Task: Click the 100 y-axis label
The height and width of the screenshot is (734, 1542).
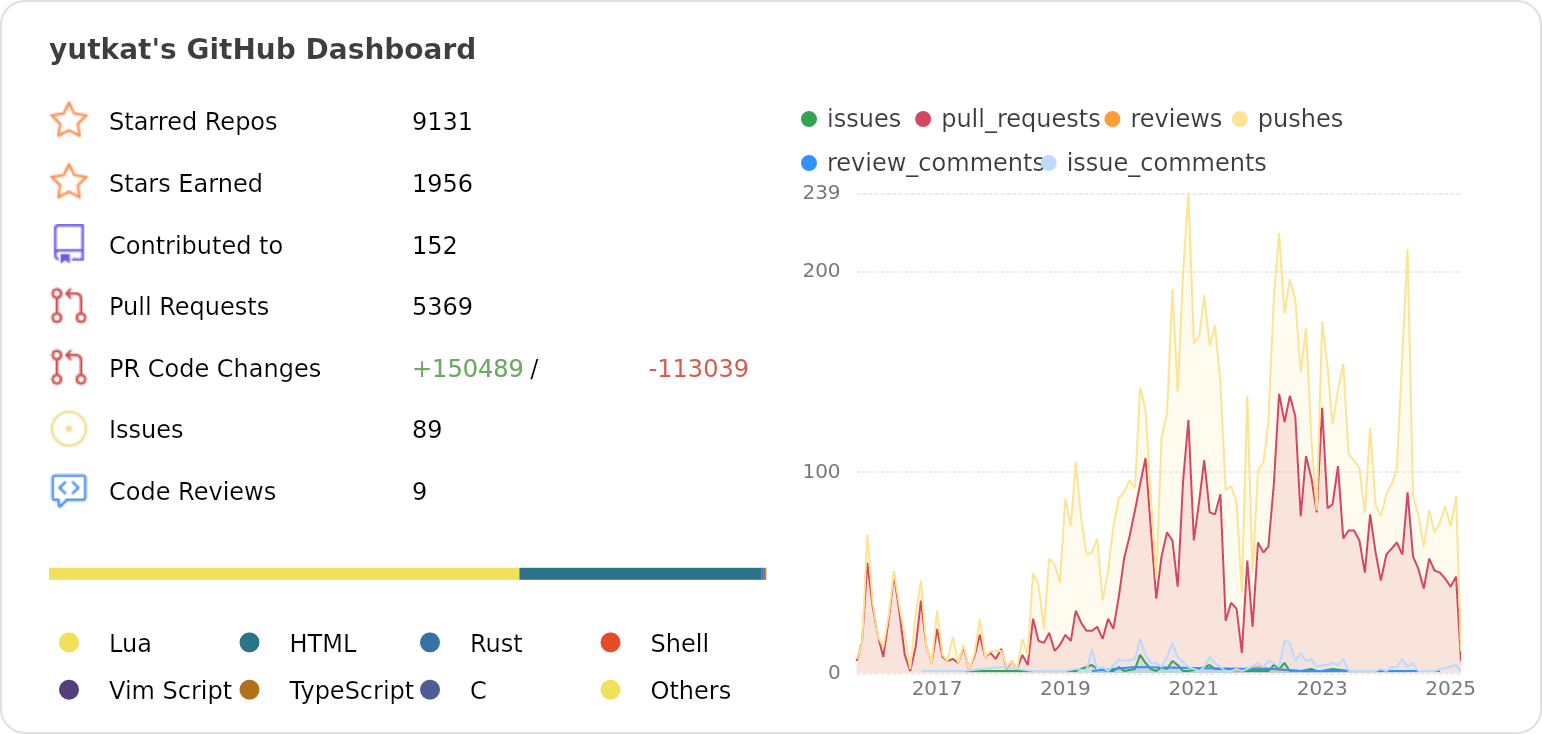Action: click(821, 472)
